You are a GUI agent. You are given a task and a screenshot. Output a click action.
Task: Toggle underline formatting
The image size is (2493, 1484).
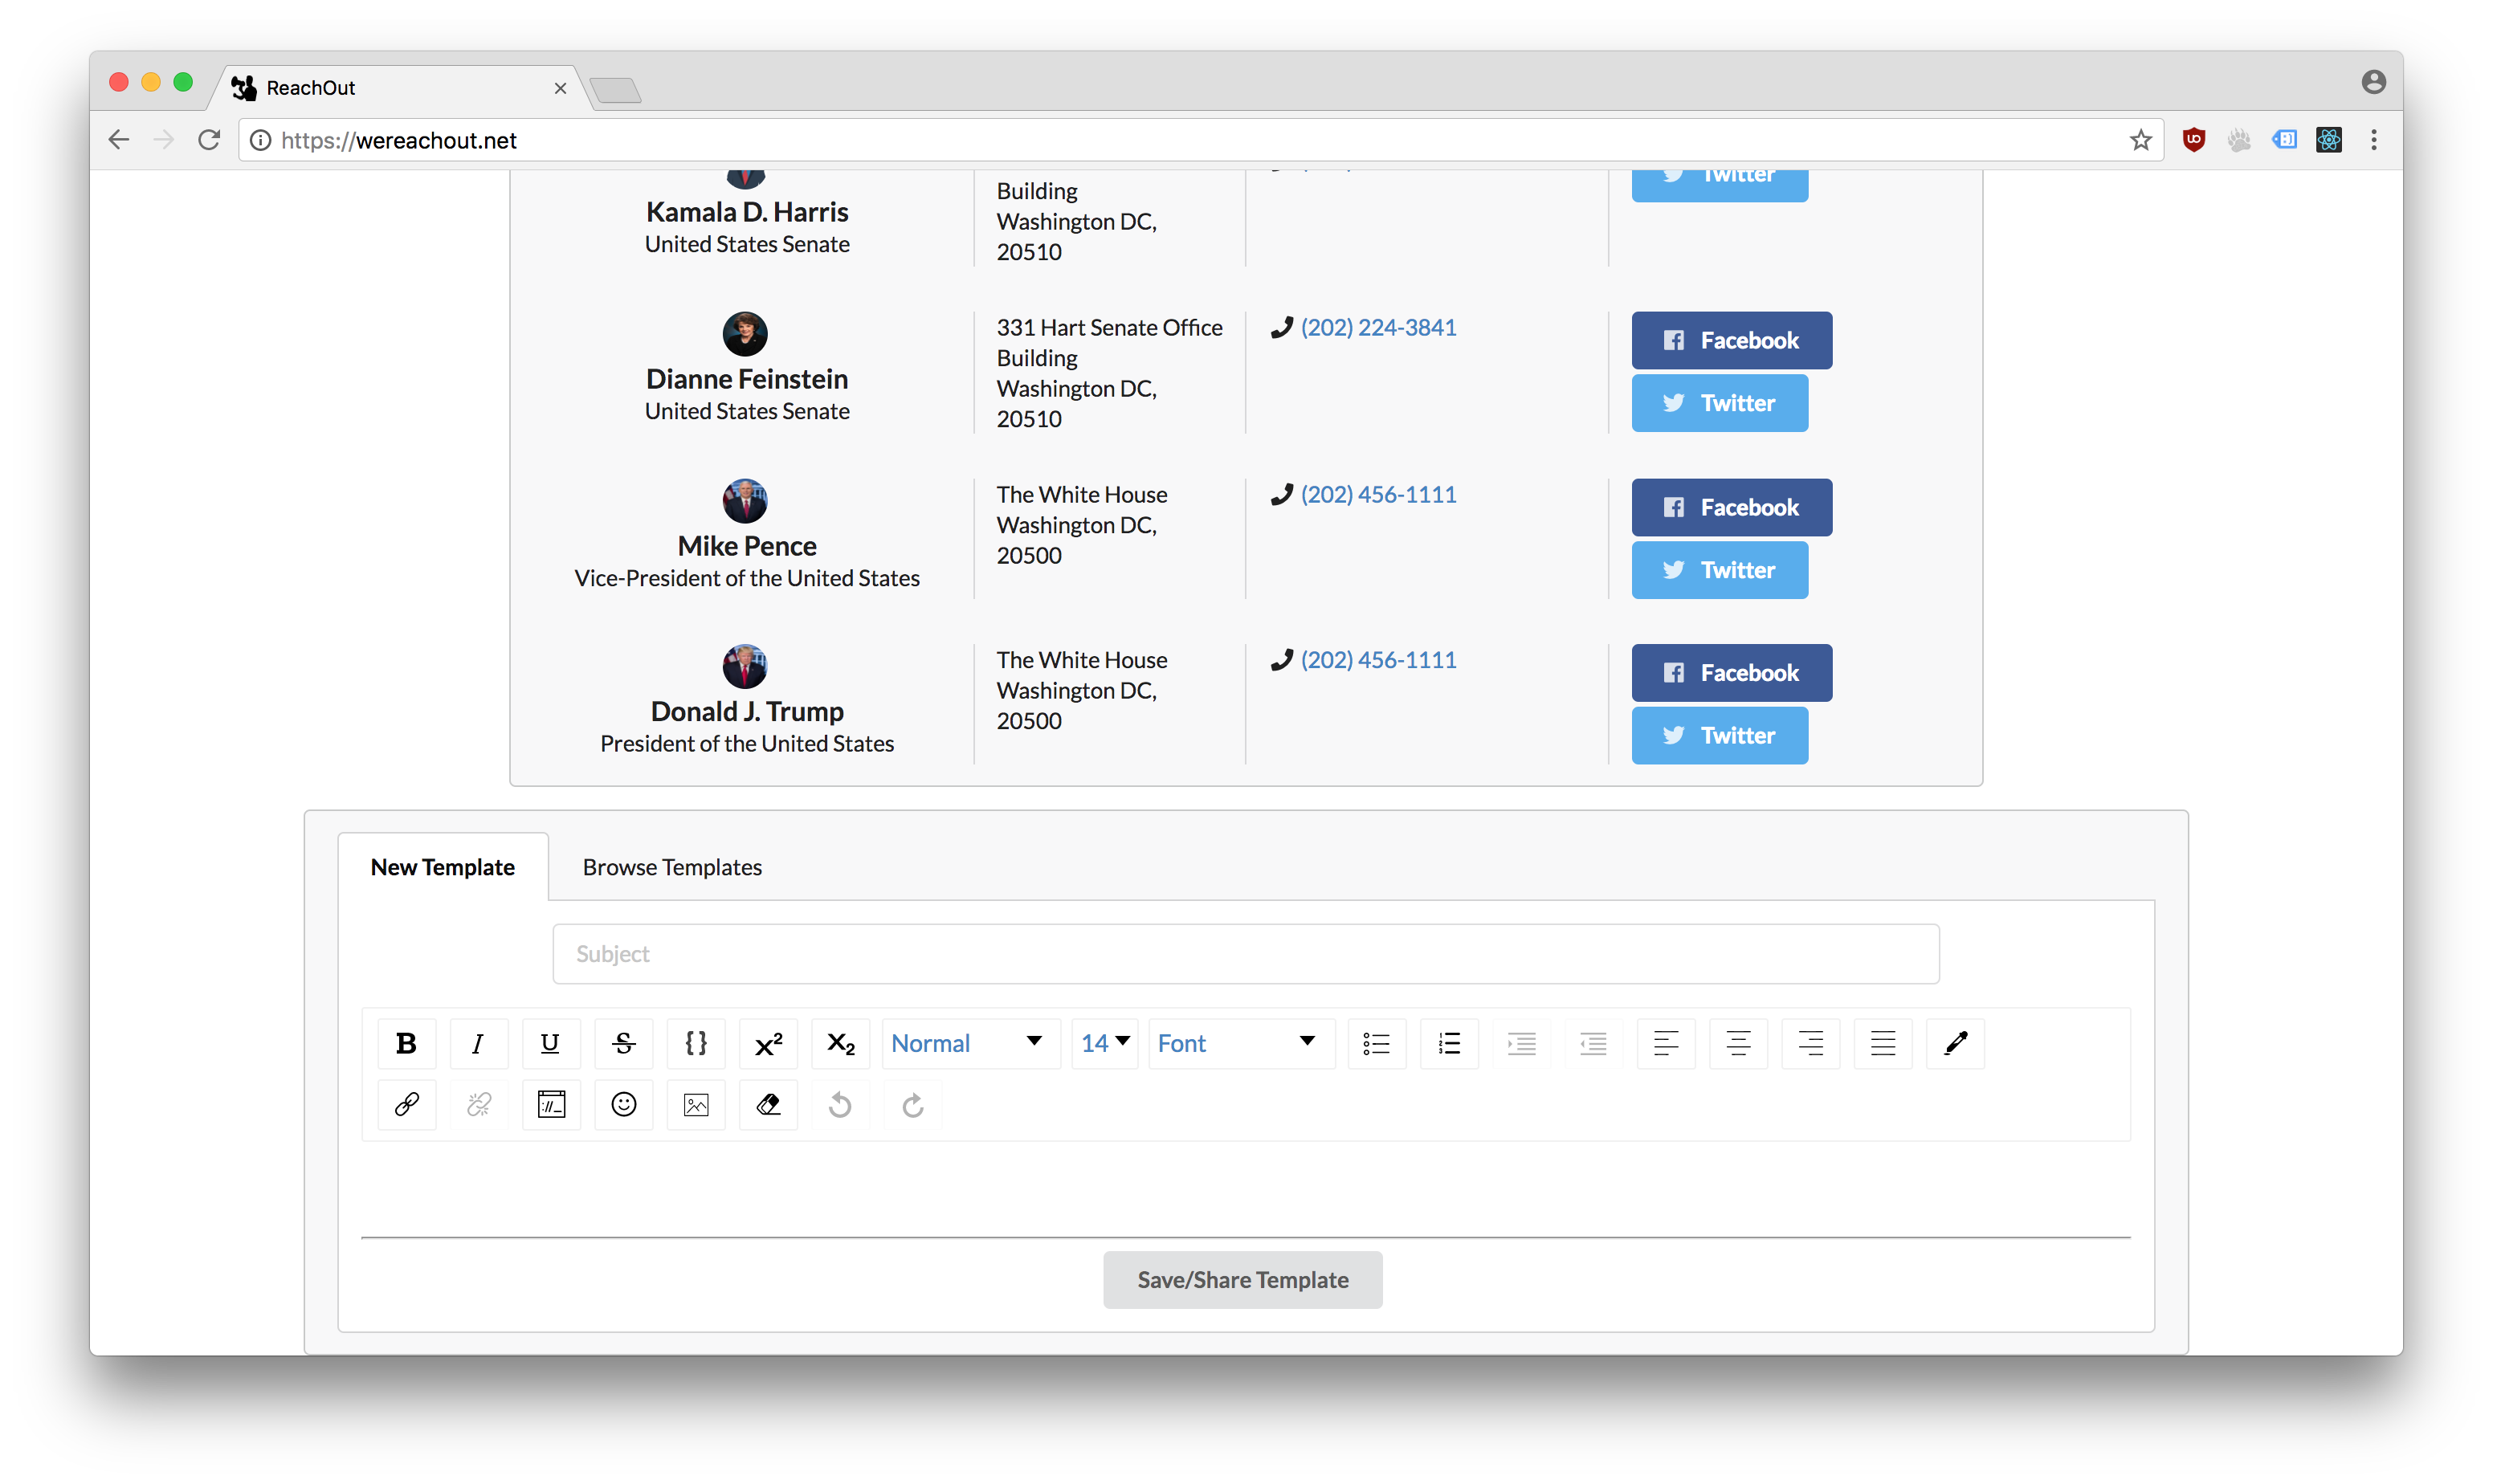coord(550,1043)
